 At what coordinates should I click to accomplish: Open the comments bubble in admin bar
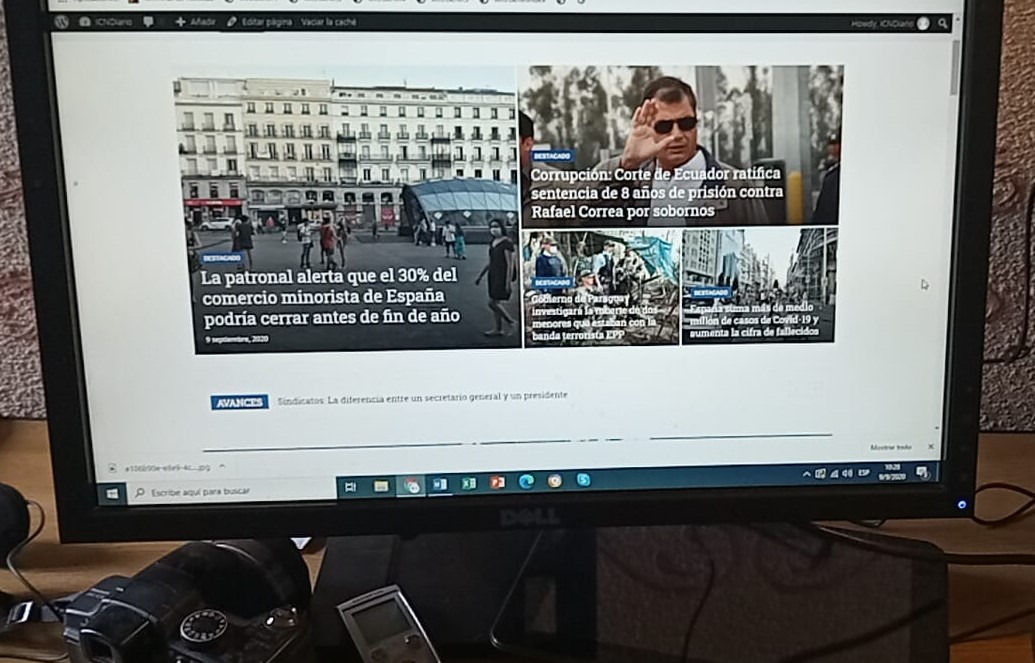(x=148, y=21)
